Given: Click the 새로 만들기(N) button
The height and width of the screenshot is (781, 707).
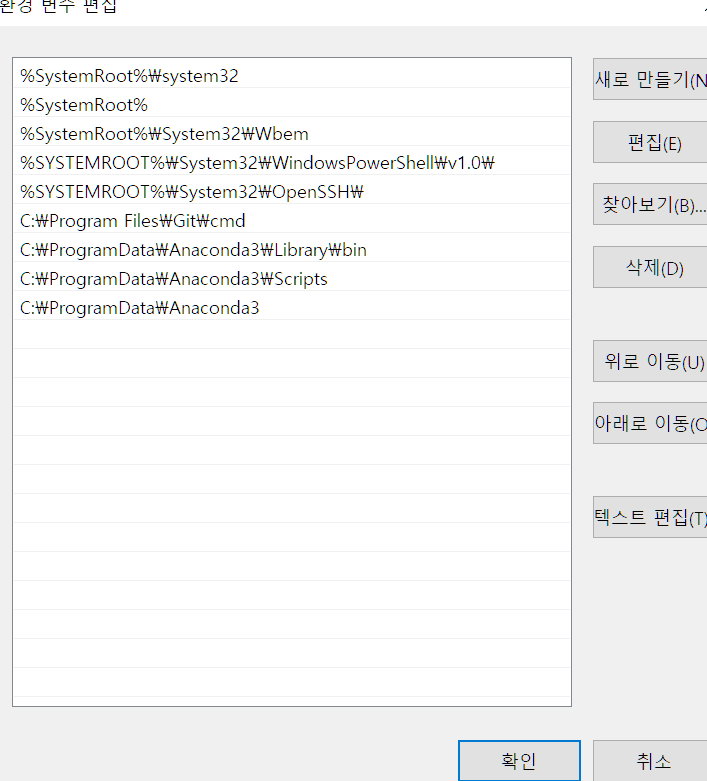Looking at the screenshot, I should pyautogui.click(x=650, y=79).
